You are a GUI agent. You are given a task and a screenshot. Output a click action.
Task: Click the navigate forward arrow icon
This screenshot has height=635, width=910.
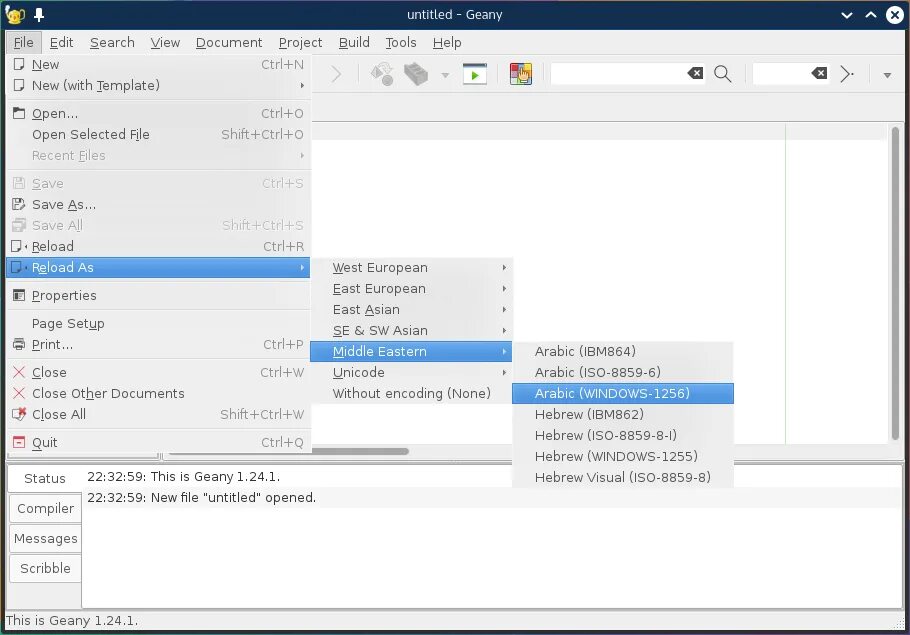tap(336, 74)
